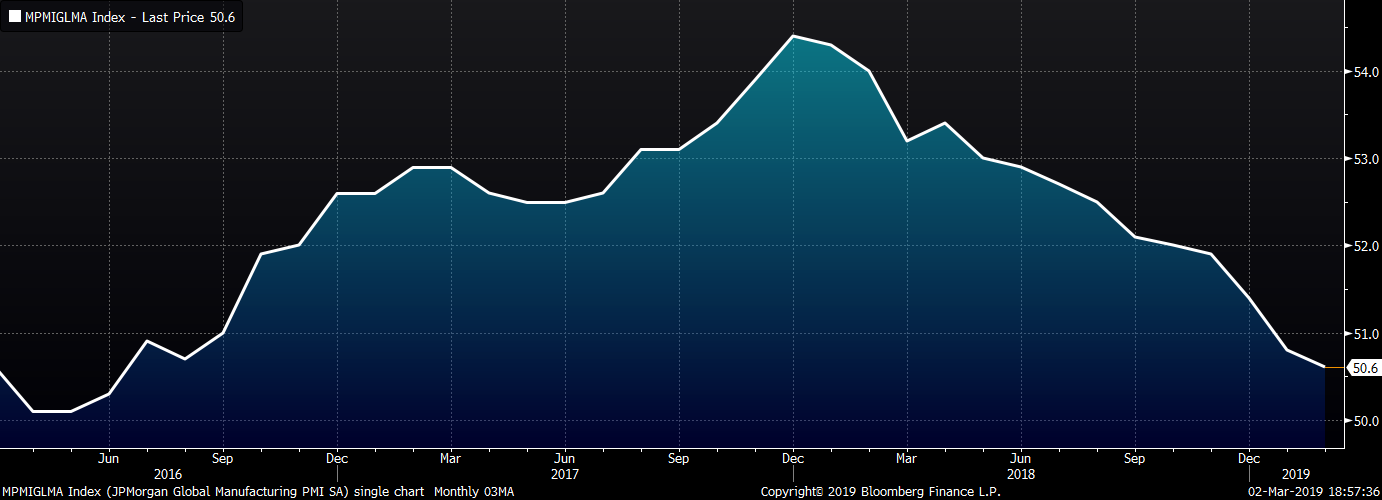
Task: Click the JPMorgan Global Manufacturing PMI SA footer description
Action: tap(258, 491)
